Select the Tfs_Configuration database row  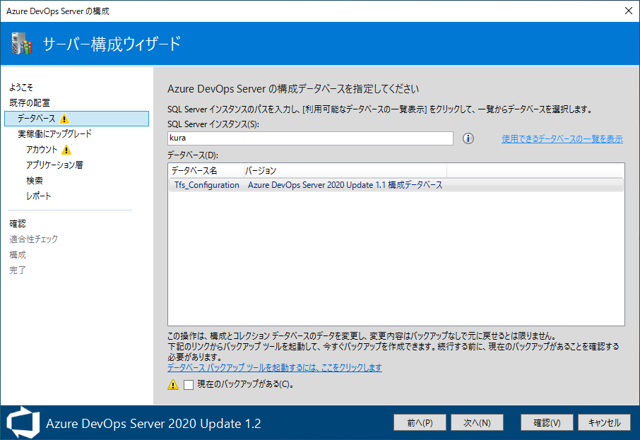(396, 185)
